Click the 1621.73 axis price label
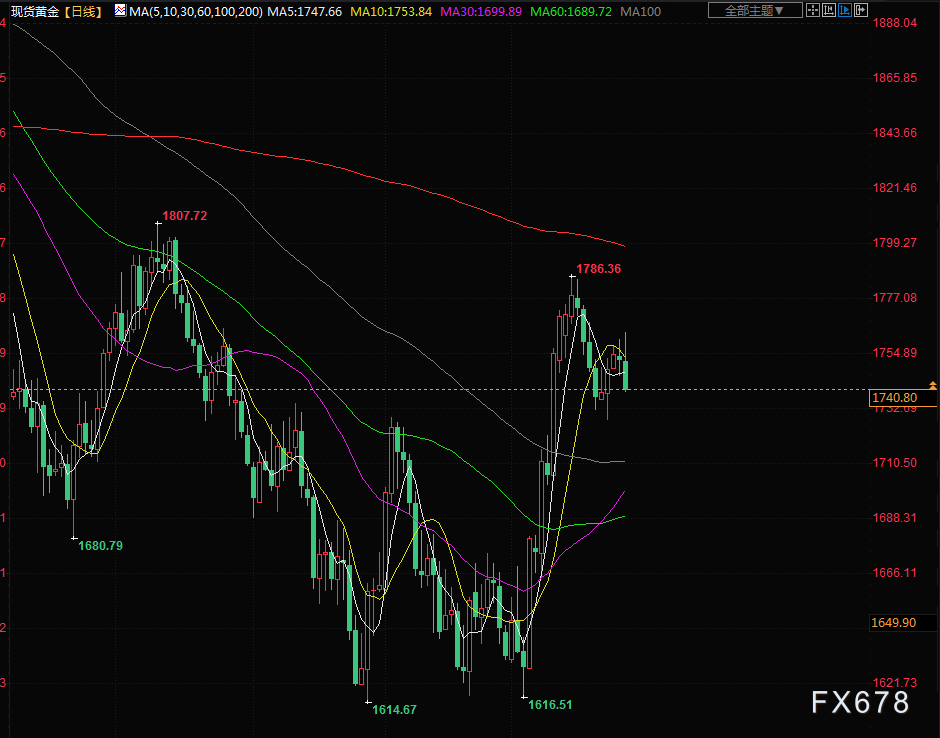 [894, 683]
